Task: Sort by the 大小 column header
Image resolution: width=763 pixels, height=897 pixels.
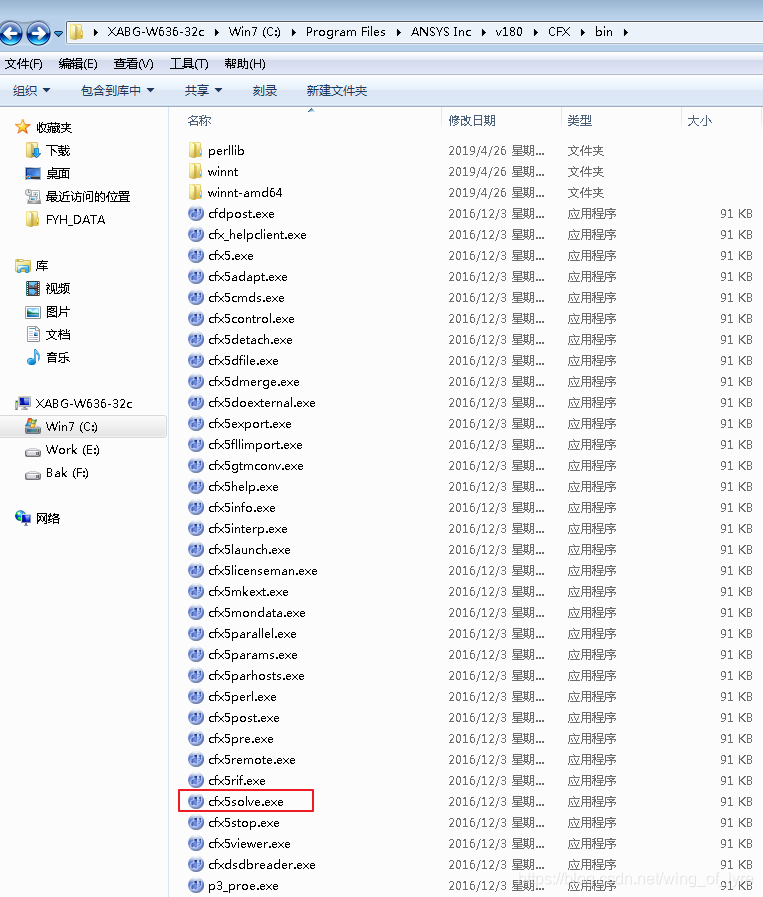Action: [x=699, y=121]
